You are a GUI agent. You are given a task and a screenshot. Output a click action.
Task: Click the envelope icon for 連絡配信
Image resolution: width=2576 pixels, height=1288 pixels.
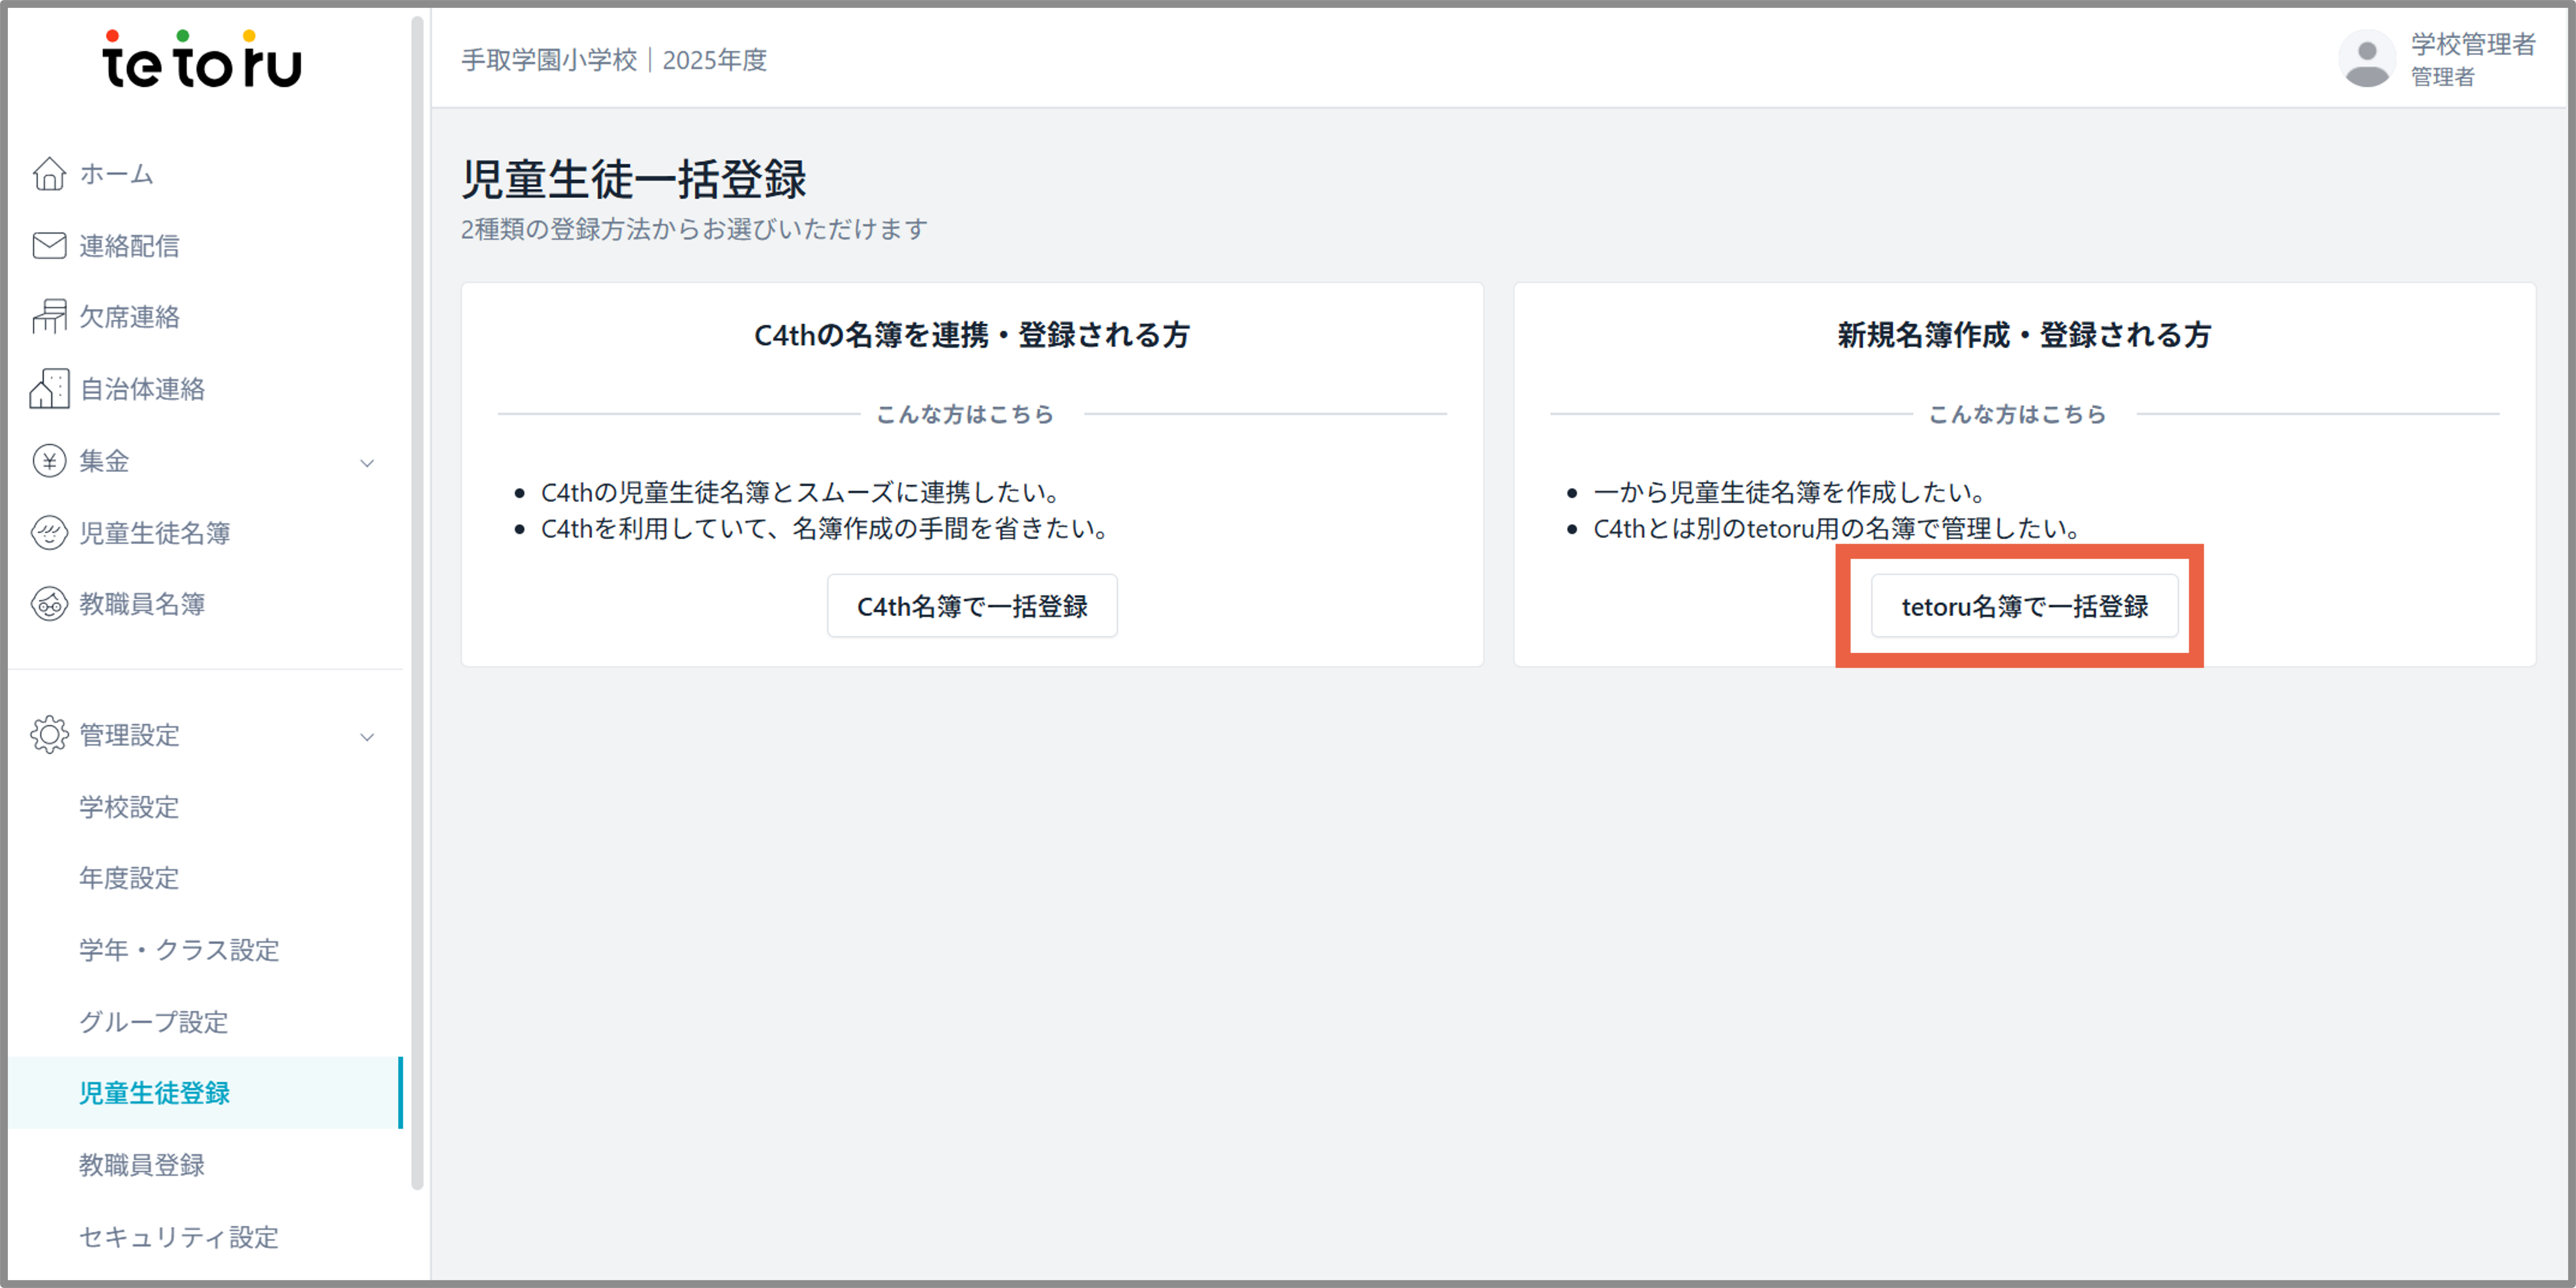(x=49, y=246)
